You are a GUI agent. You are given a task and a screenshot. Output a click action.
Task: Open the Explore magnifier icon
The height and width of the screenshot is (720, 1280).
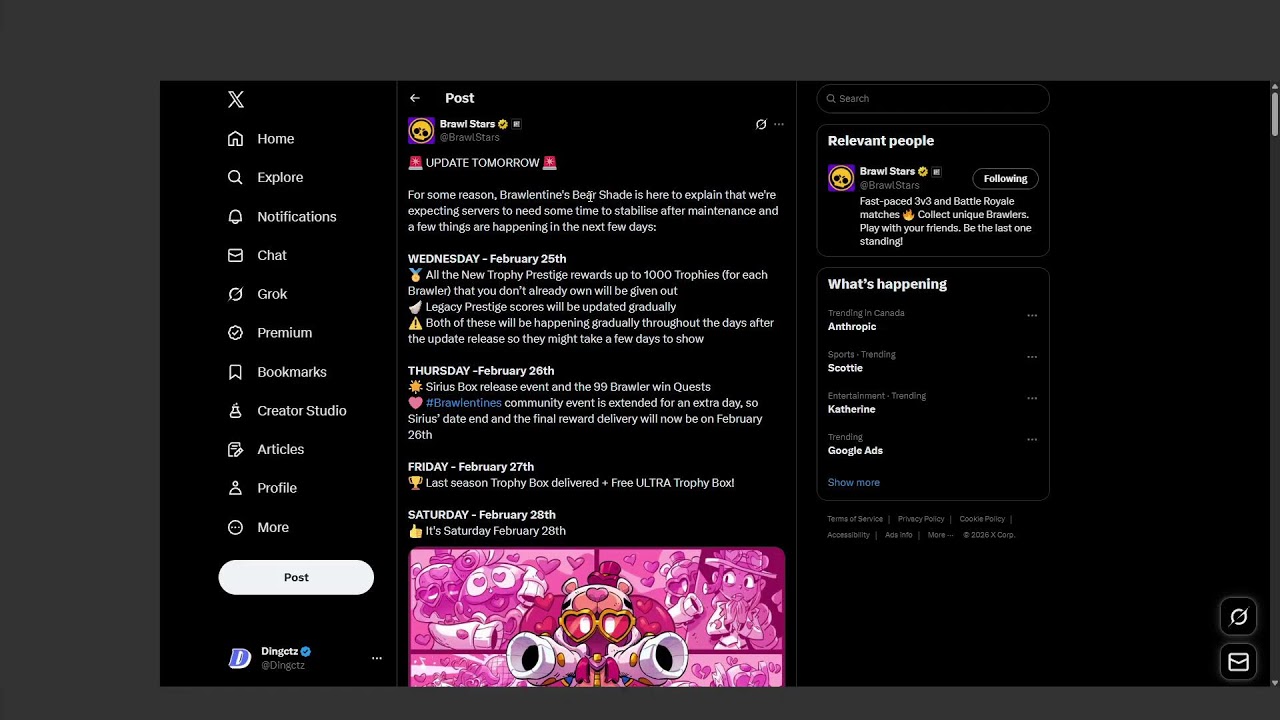click(235, 177)
